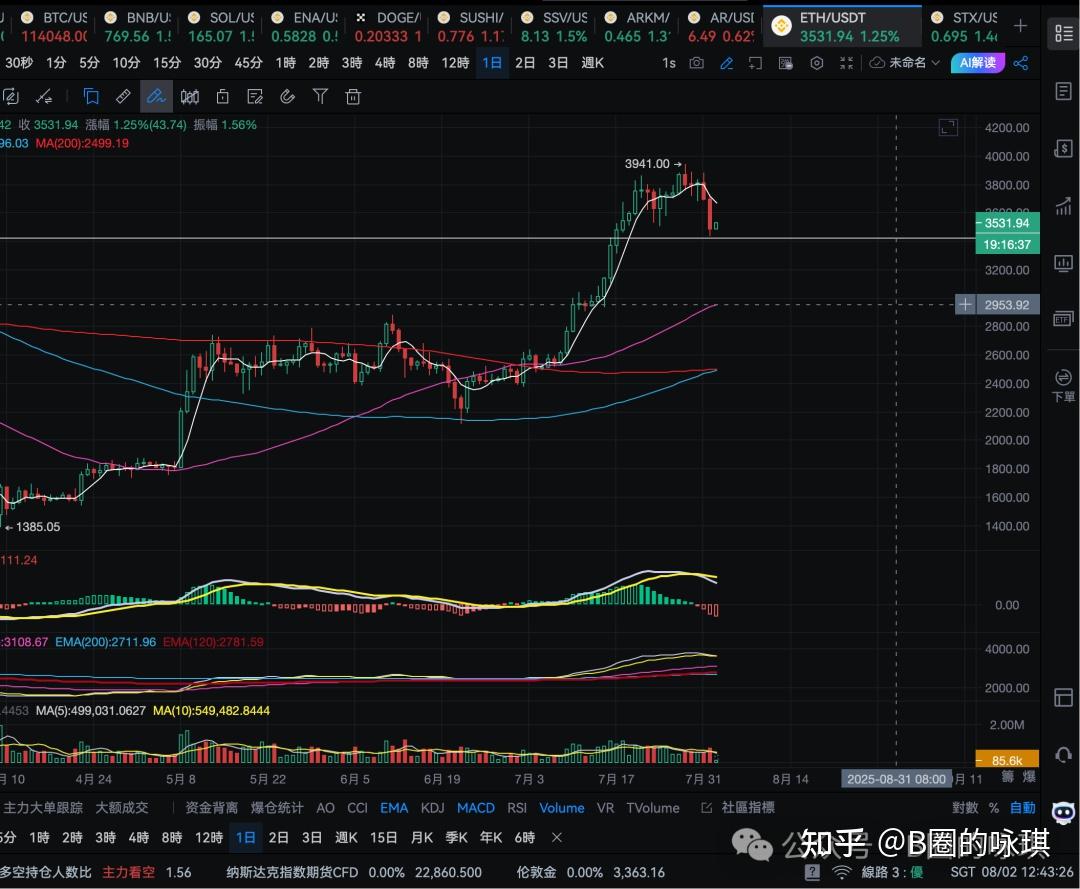The image size is (1080, 889).
Task: Enable the RSI indicator
Action: (517, 808)
